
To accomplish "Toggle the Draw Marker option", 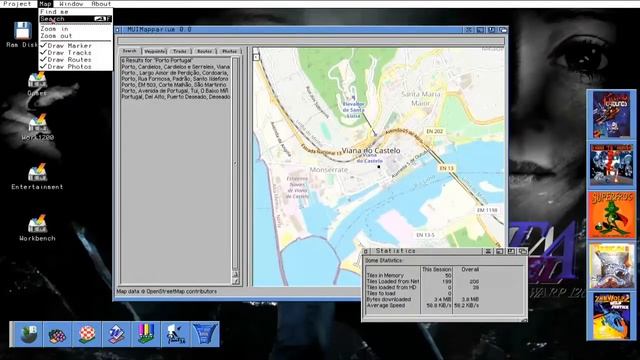I will pos(76,46).
